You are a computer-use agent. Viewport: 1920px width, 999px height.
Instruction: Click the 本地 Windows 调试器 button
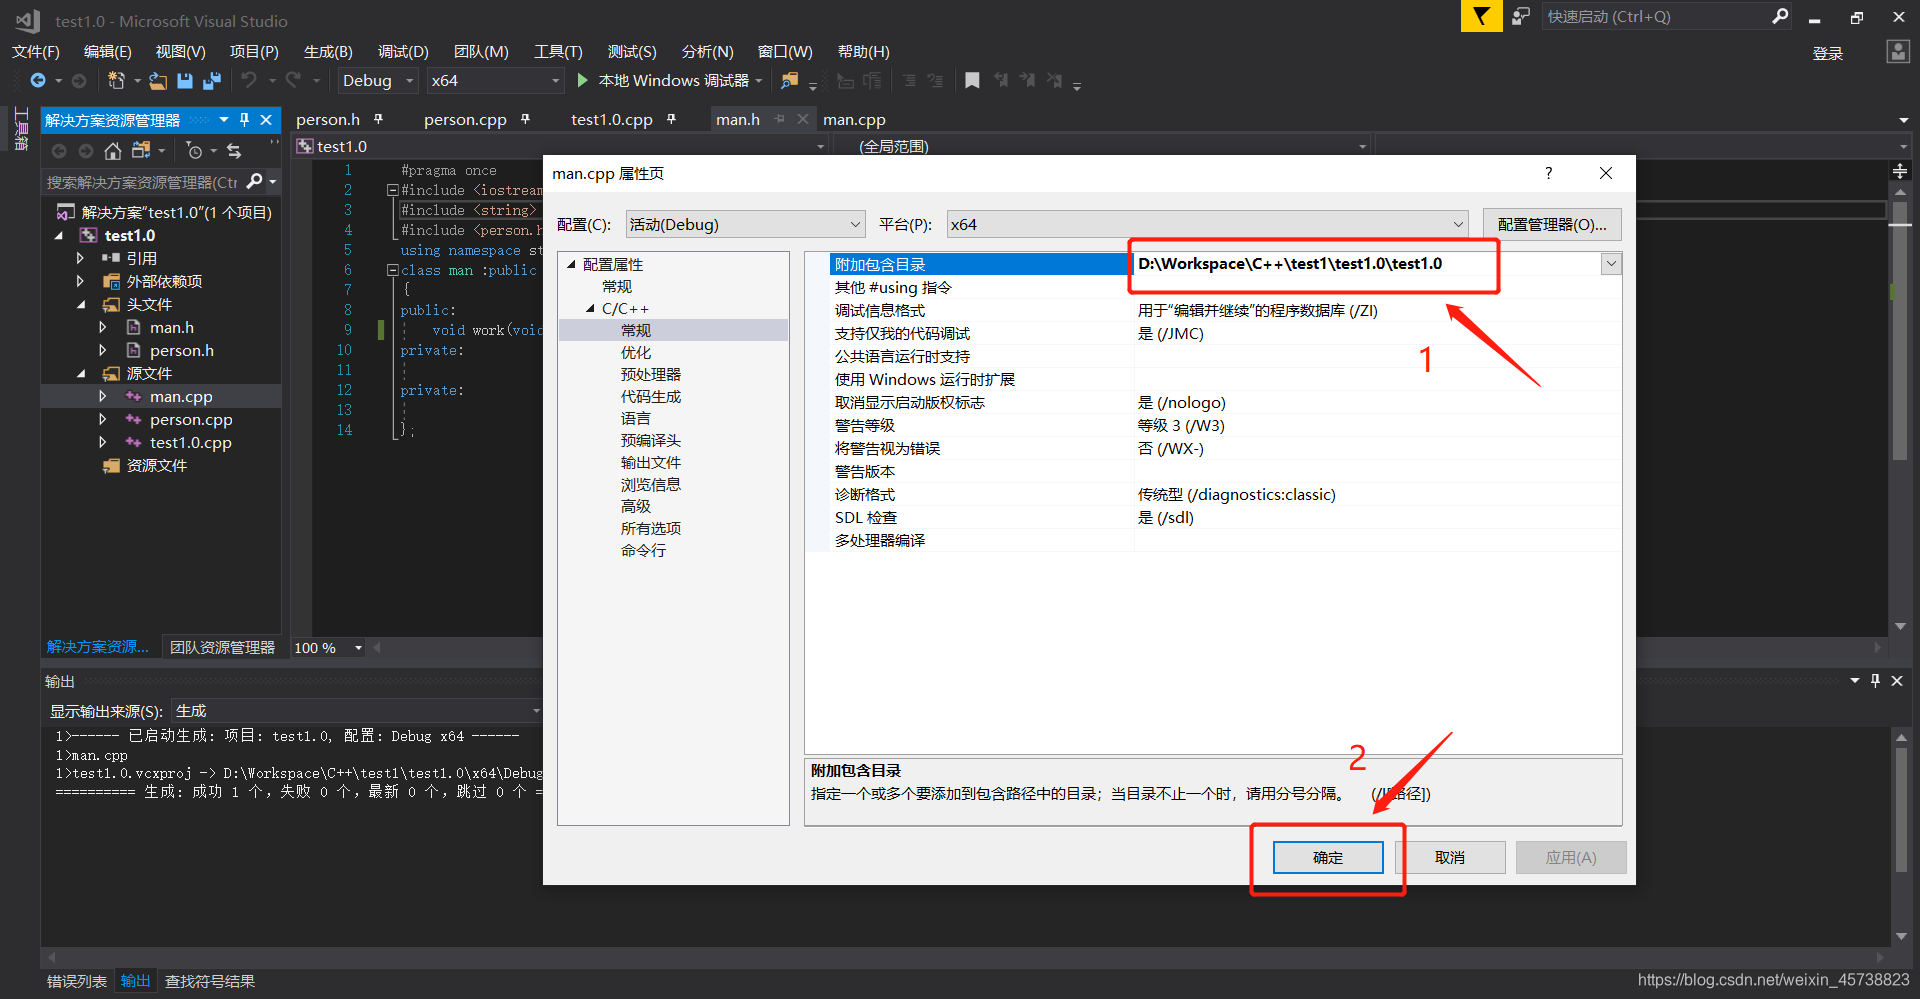pyautogui.click(x=673, y=80)
